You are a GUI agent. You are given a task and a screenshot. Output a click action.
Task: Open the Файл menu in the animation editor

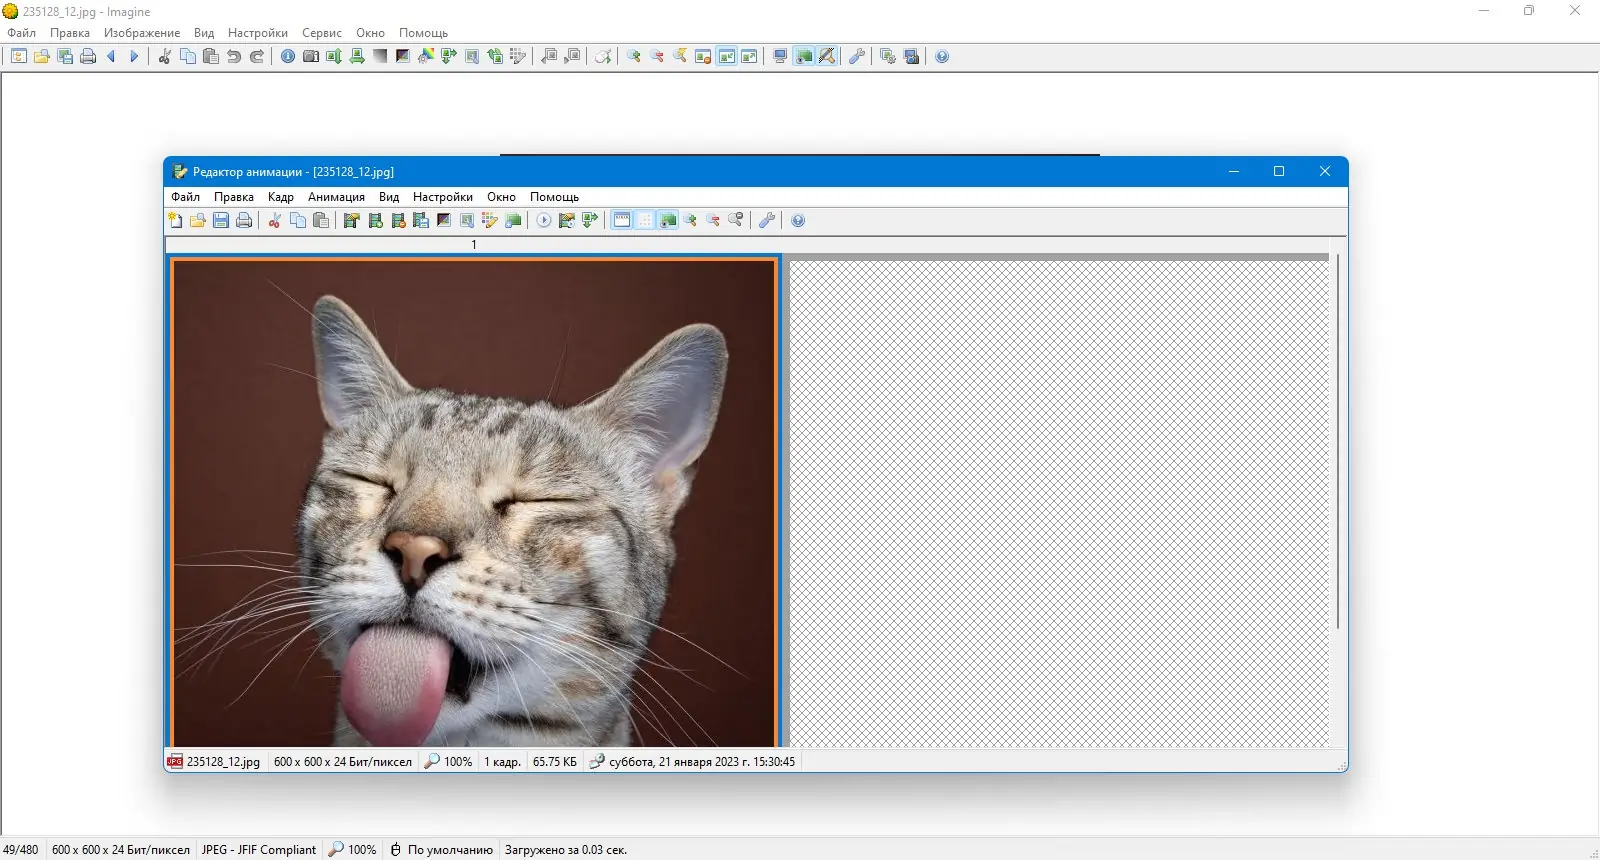tap(186, 197)
